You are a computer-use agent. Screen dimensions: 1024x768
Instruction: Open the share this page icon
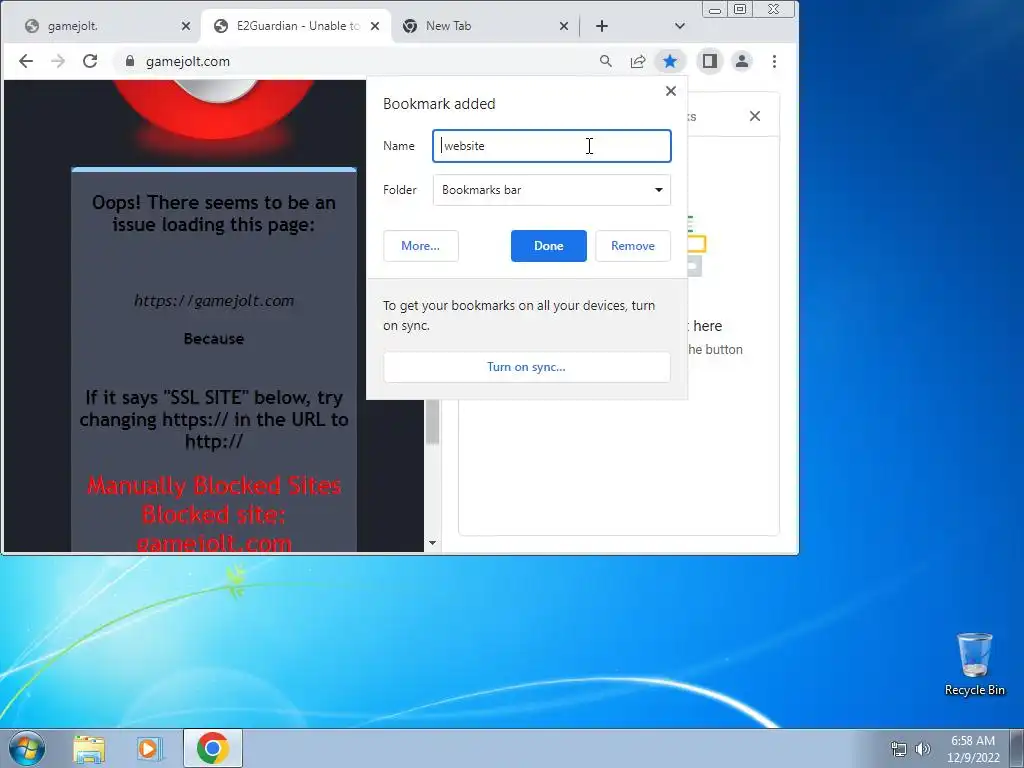click(x=638, y=61)
